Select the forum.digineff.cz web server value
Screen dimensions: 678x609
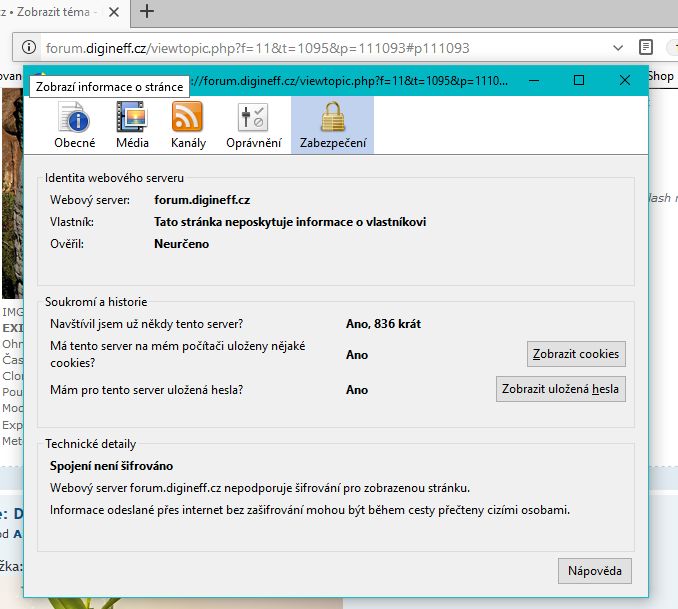[x=201, y=200]
